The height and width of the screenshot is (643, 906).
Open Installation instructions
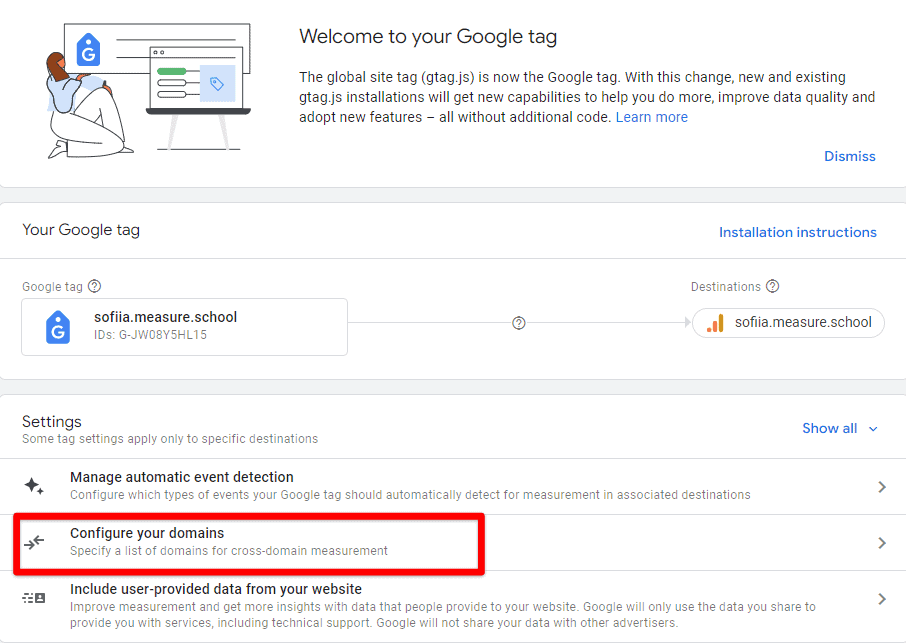pyautogui.click(x=797, y=231)
